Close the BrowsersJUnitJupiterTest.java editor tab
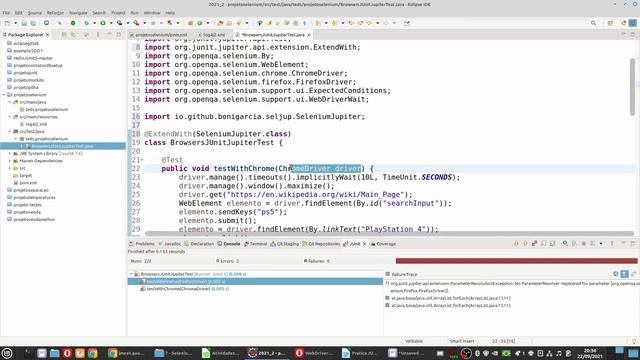The width and height of the screenshot is (640, 360). pos(309,35)
